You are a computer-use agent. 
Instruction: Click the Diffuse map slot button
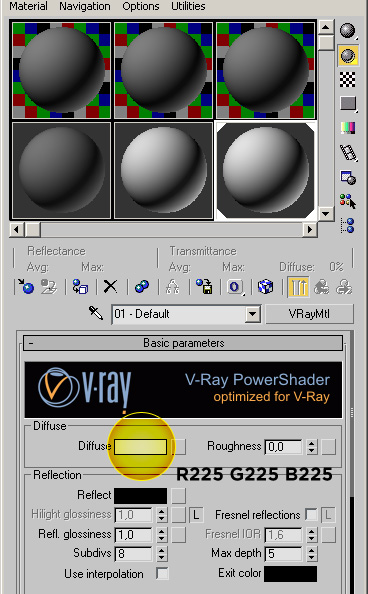pyautogui.click(x=179, y=447)
